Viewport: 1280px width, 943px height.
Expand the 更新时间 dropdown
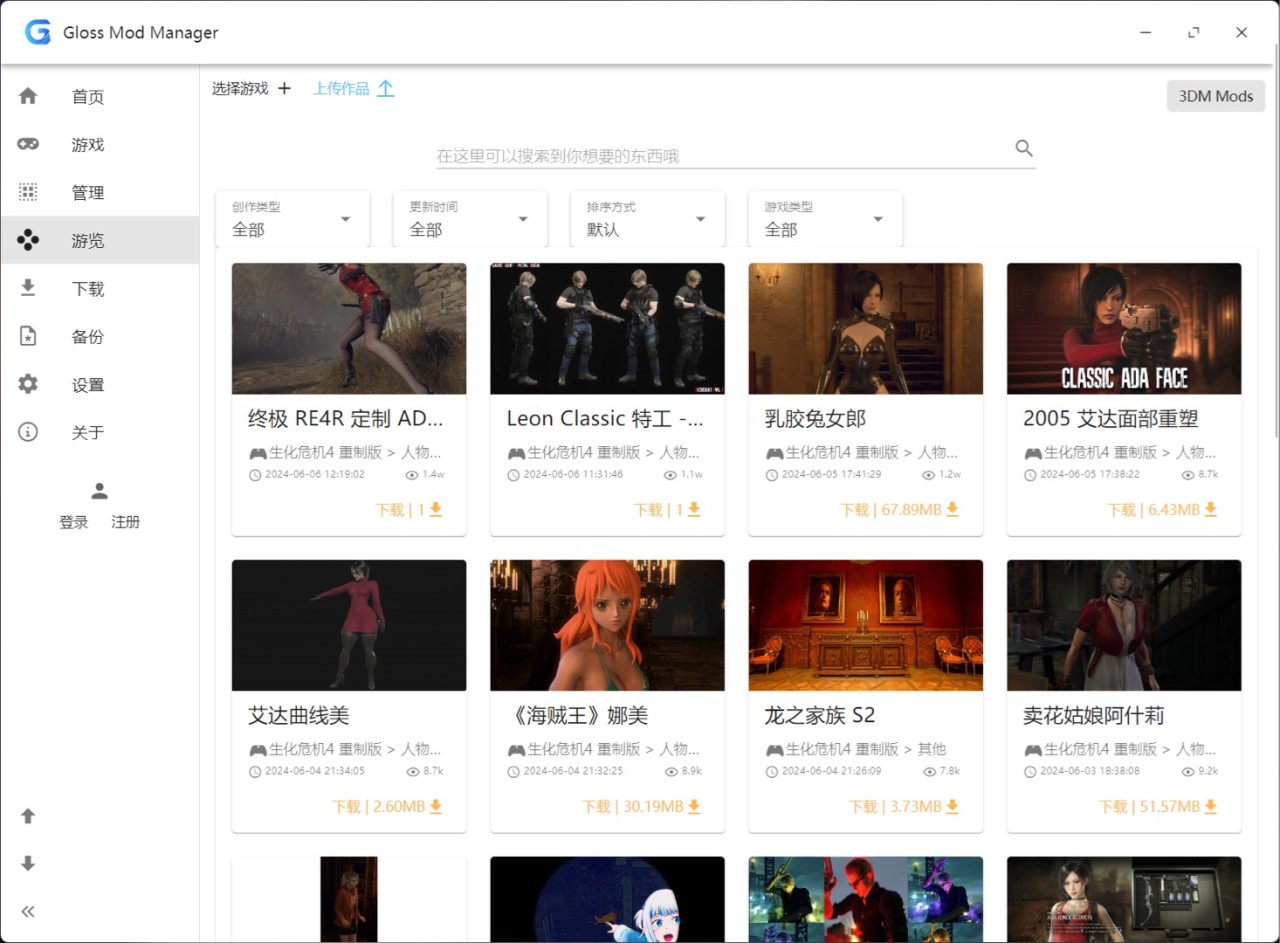[470, 219]
